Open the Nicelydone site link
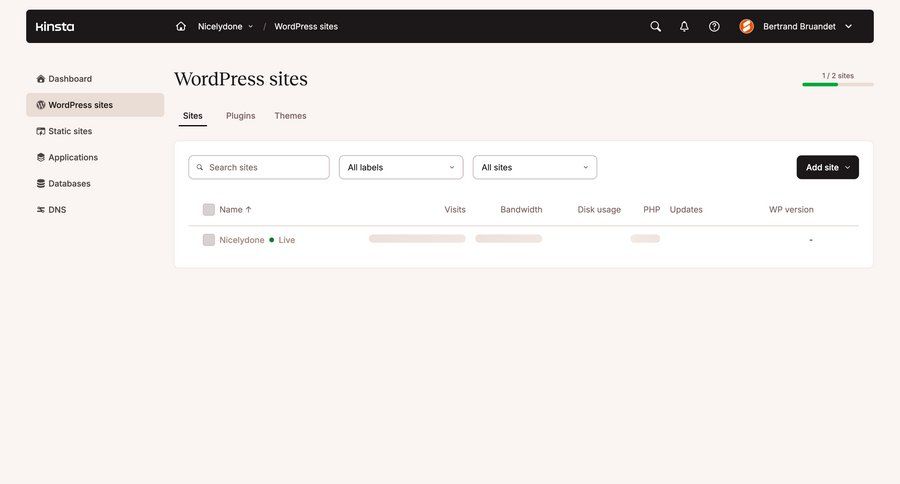 242,240
